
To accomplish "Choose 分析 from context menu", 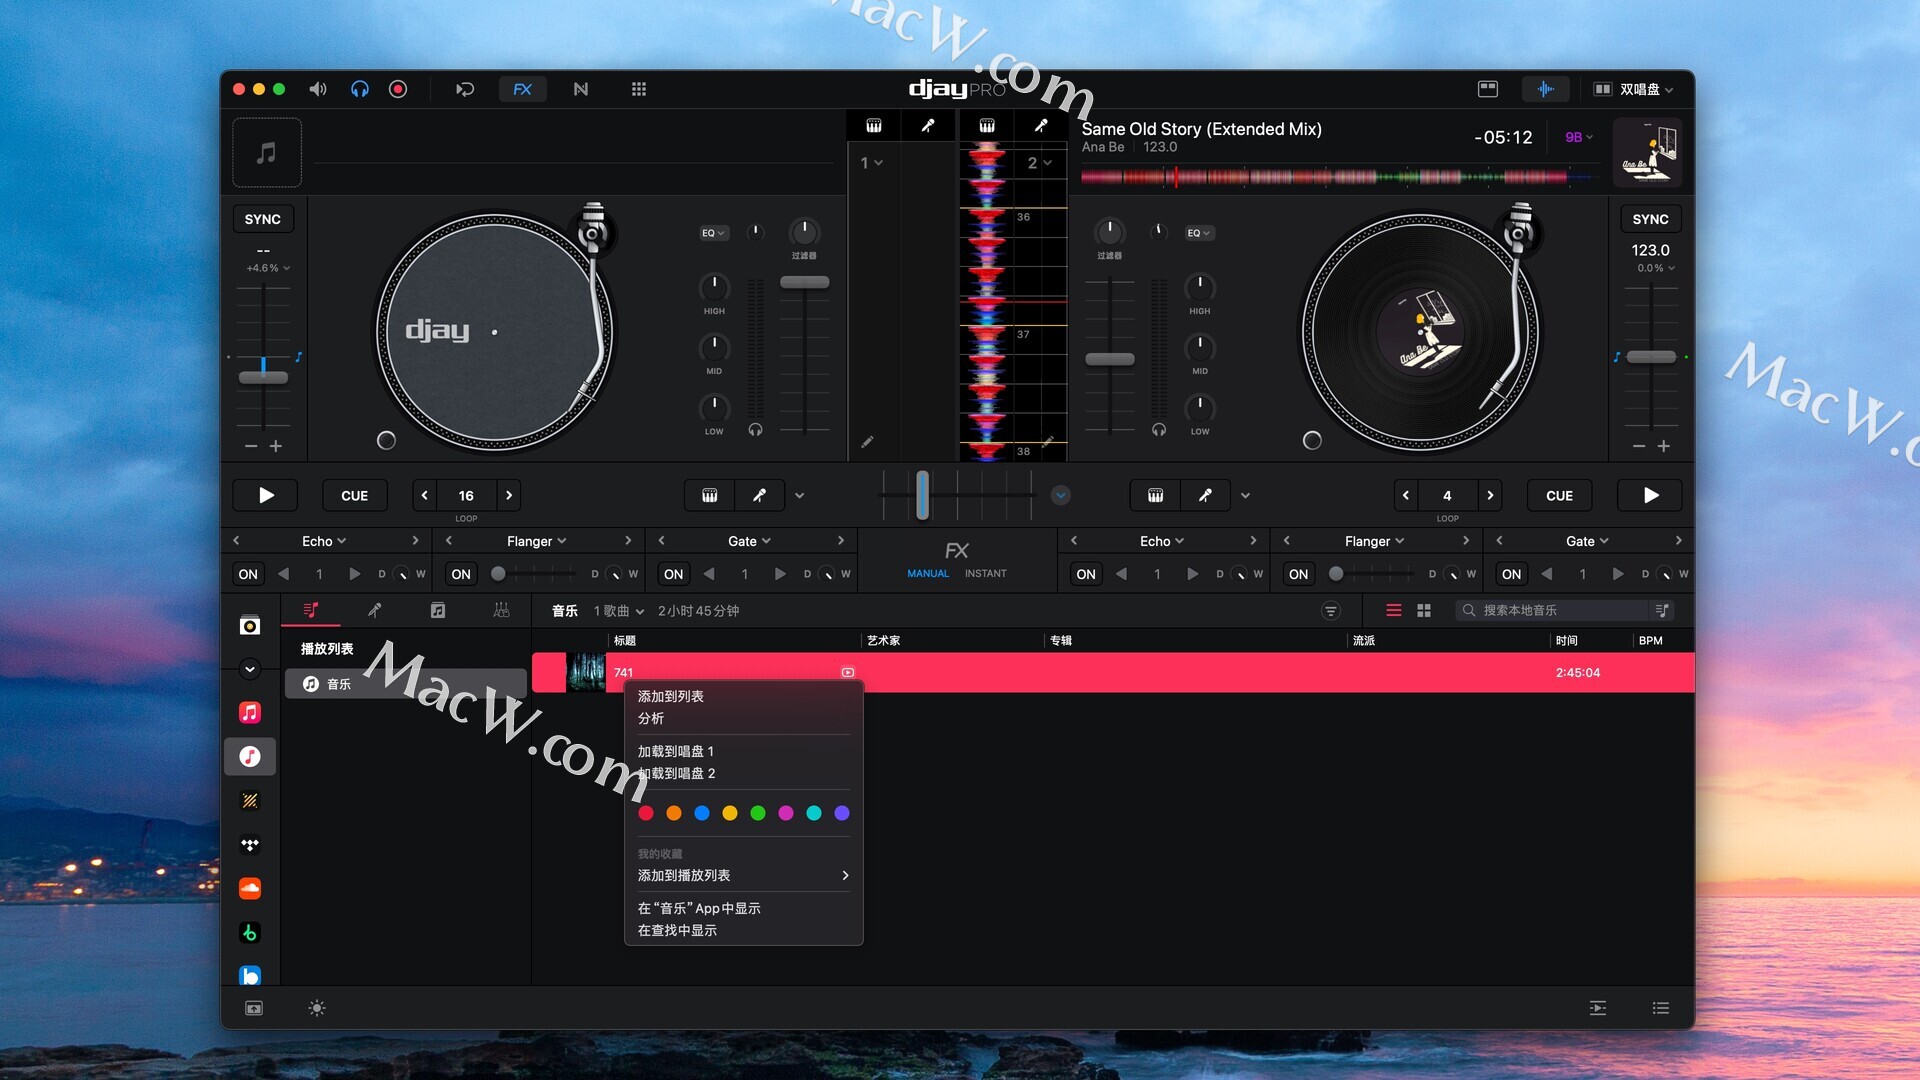I will pos(743,718).
